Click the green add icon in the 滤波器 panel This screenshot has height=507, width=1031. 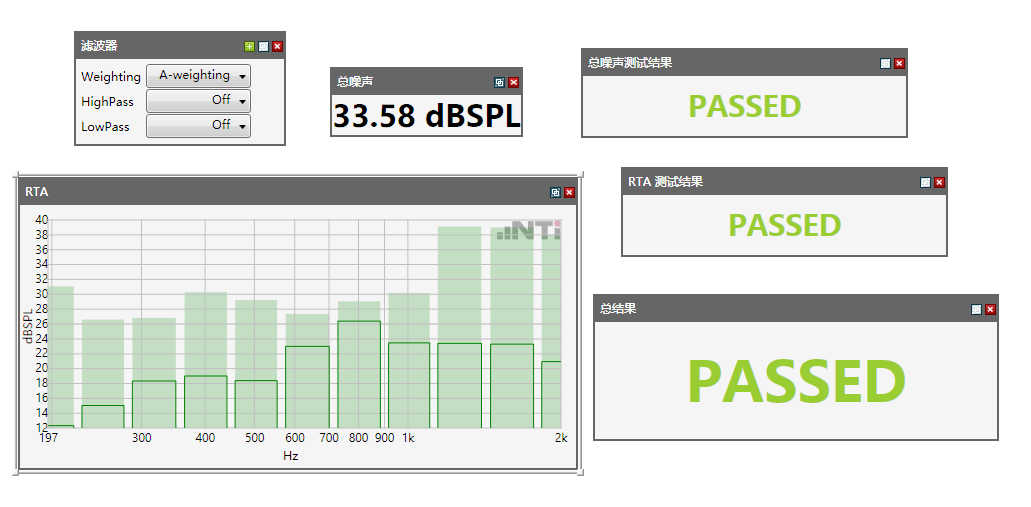tap(250, 46)
